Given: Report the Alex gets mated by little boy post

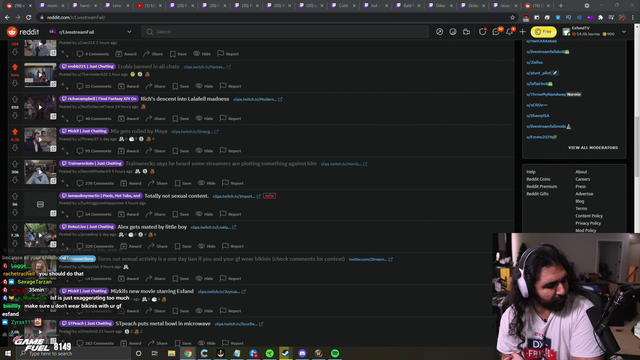Looking at the screenshot, I should (233, 246).
